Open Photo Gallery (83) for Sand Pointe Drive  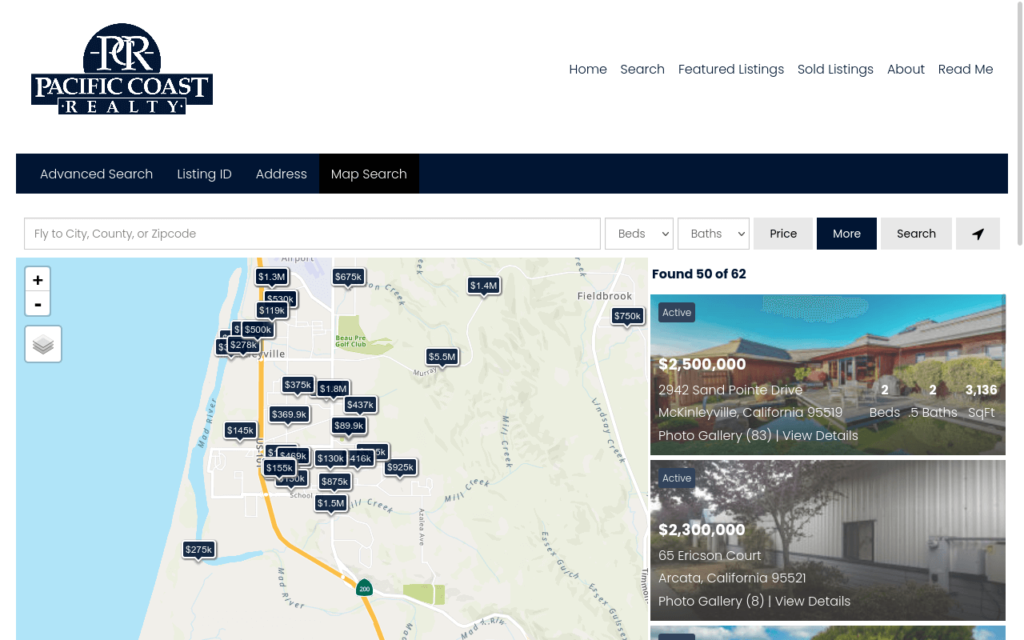pyautogui.click(x=714, y=436)
